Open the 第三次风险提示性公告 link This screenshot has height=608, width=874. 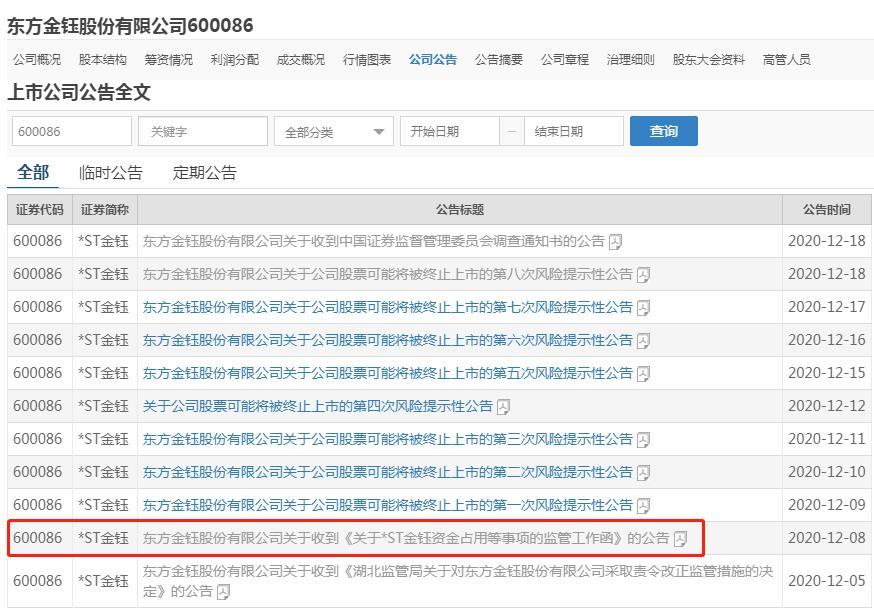387,439
